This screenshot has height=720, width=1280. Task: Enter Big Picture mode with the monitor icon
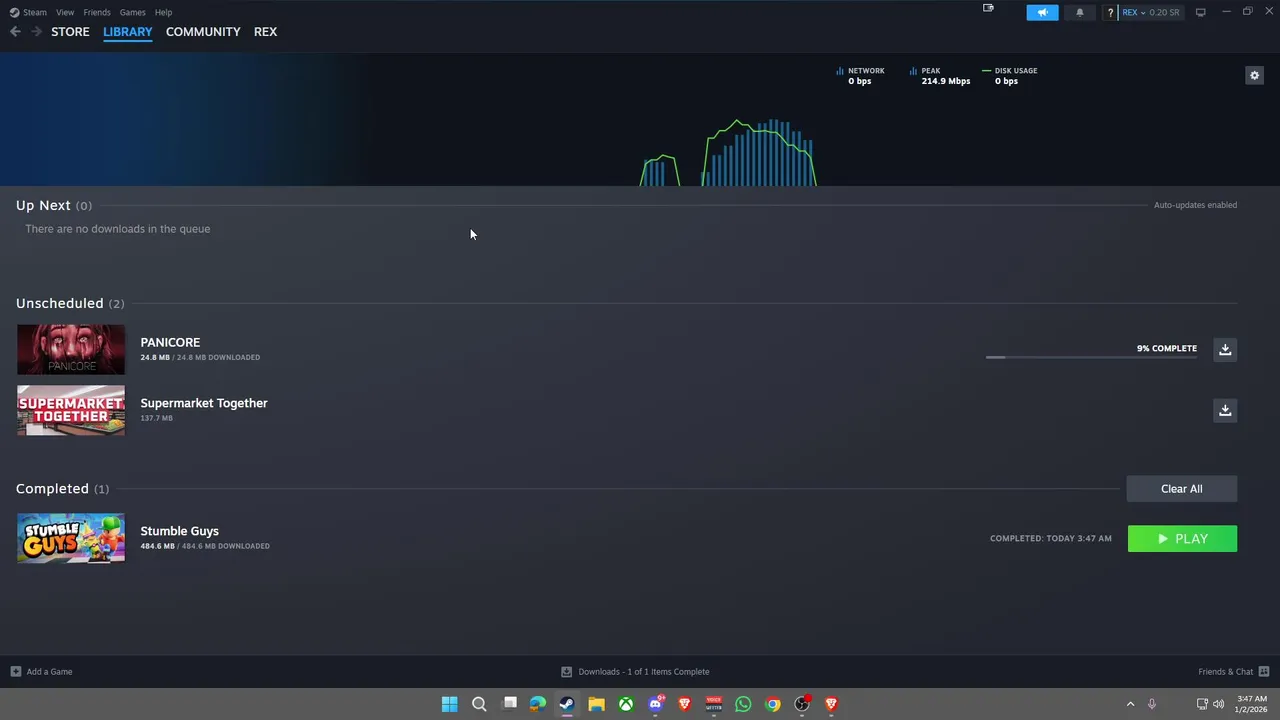[1200, 12]
